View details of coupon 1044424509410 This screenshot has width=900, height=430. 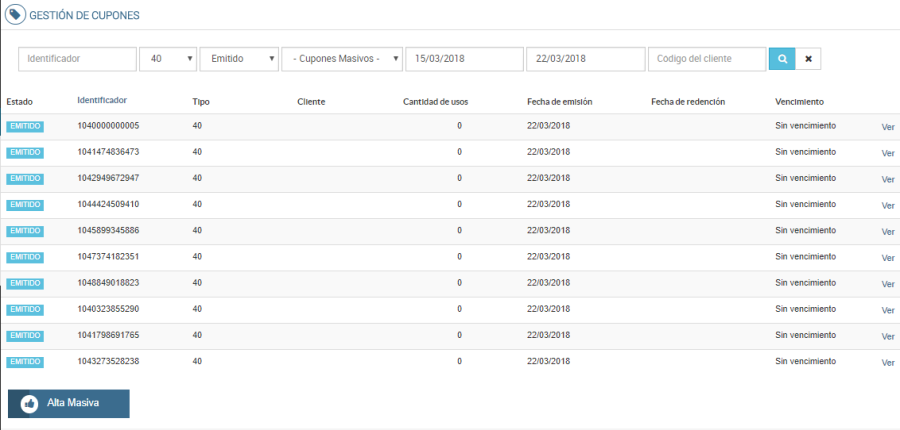(x=888, y=205)
